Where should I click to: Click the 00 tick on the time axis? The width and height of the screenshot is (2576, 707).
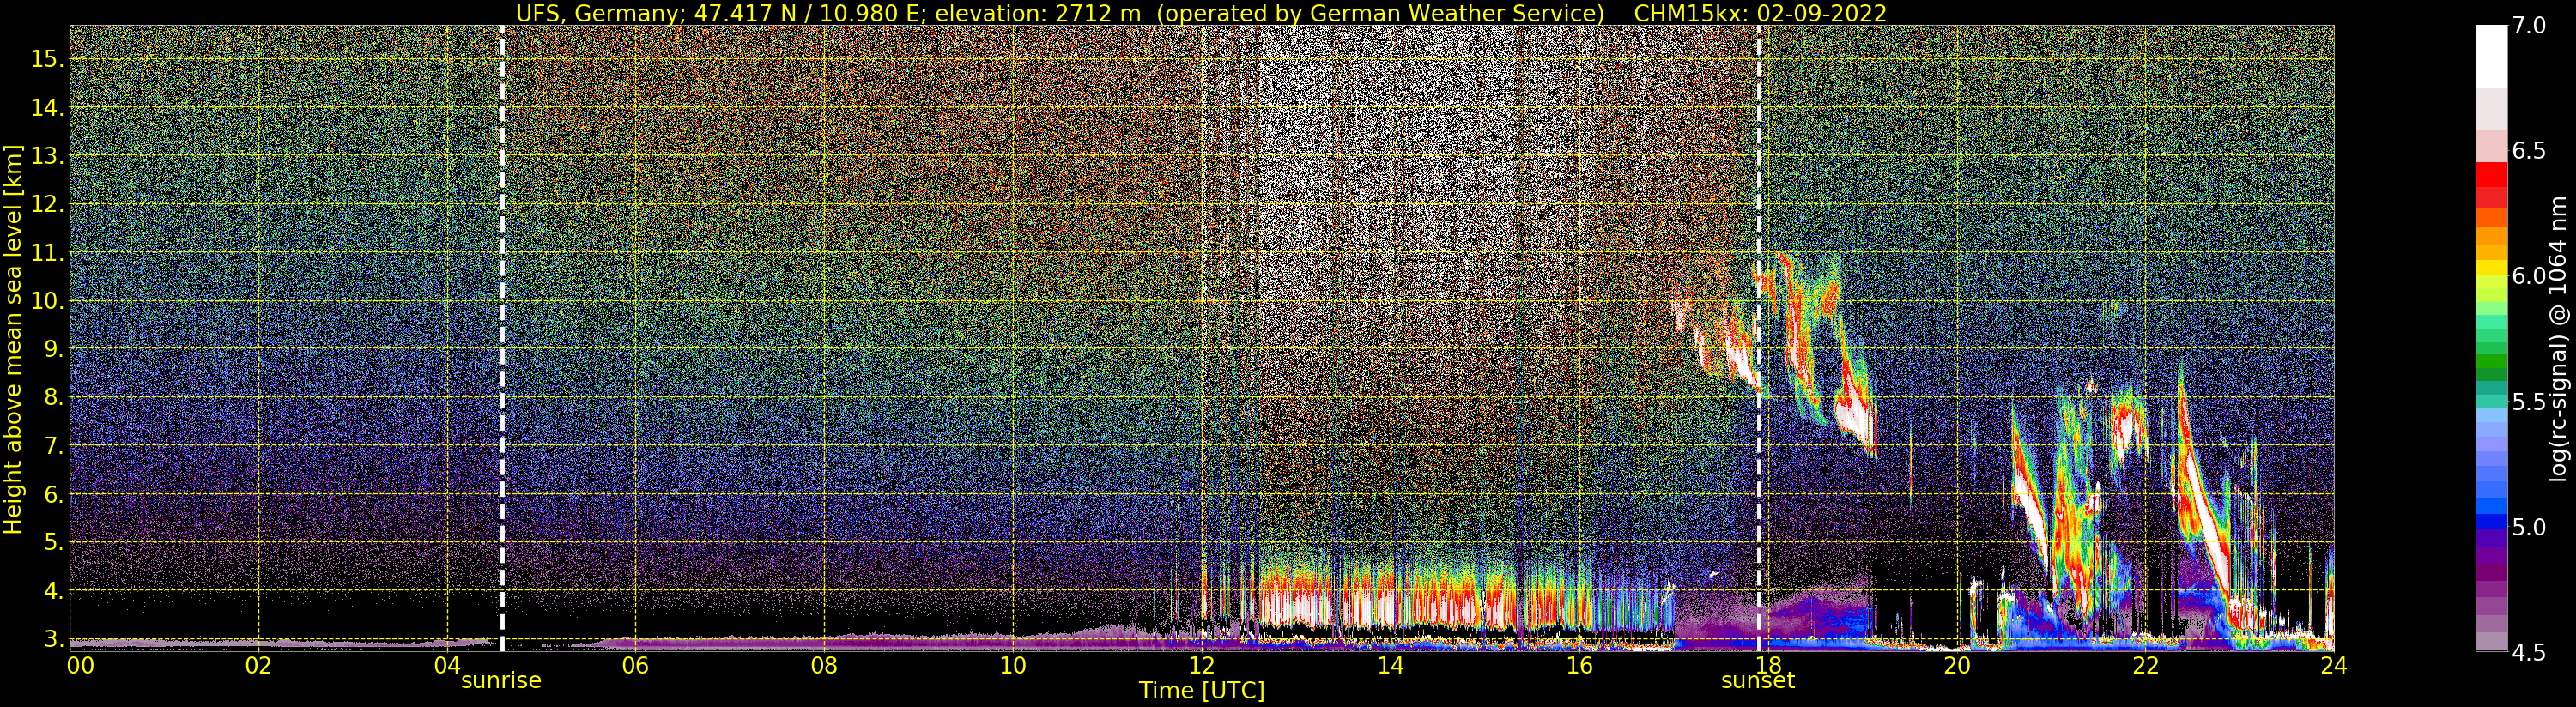coord(80,665)
